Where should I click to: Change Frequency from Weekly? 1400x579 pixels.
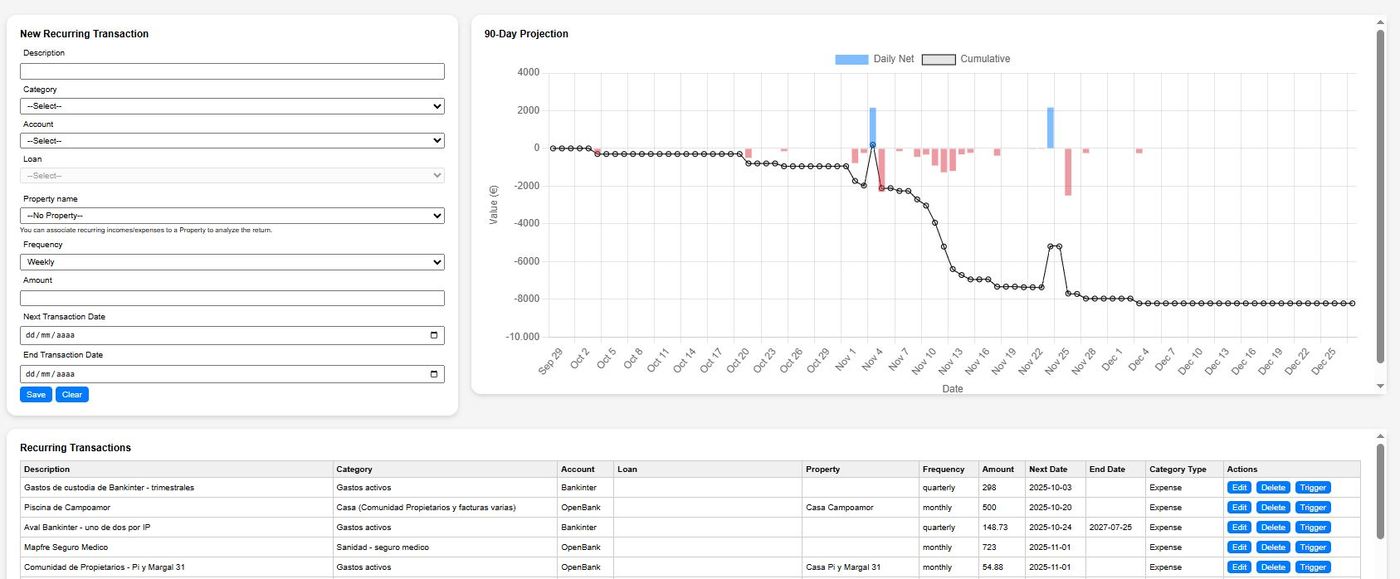coord(232,262)
